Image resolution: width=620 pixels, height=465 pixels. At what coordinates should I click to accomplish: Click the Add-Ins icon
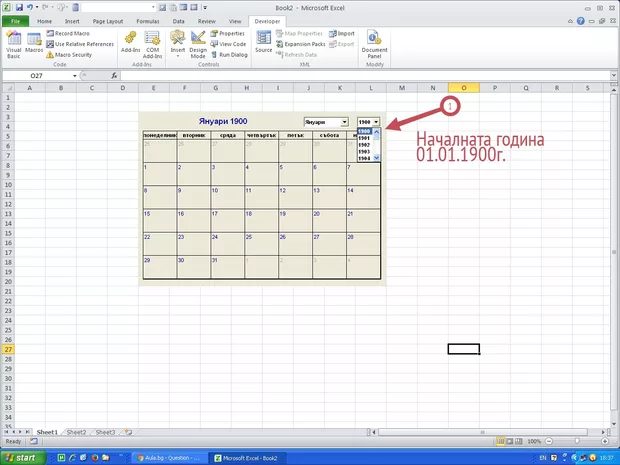131,44
